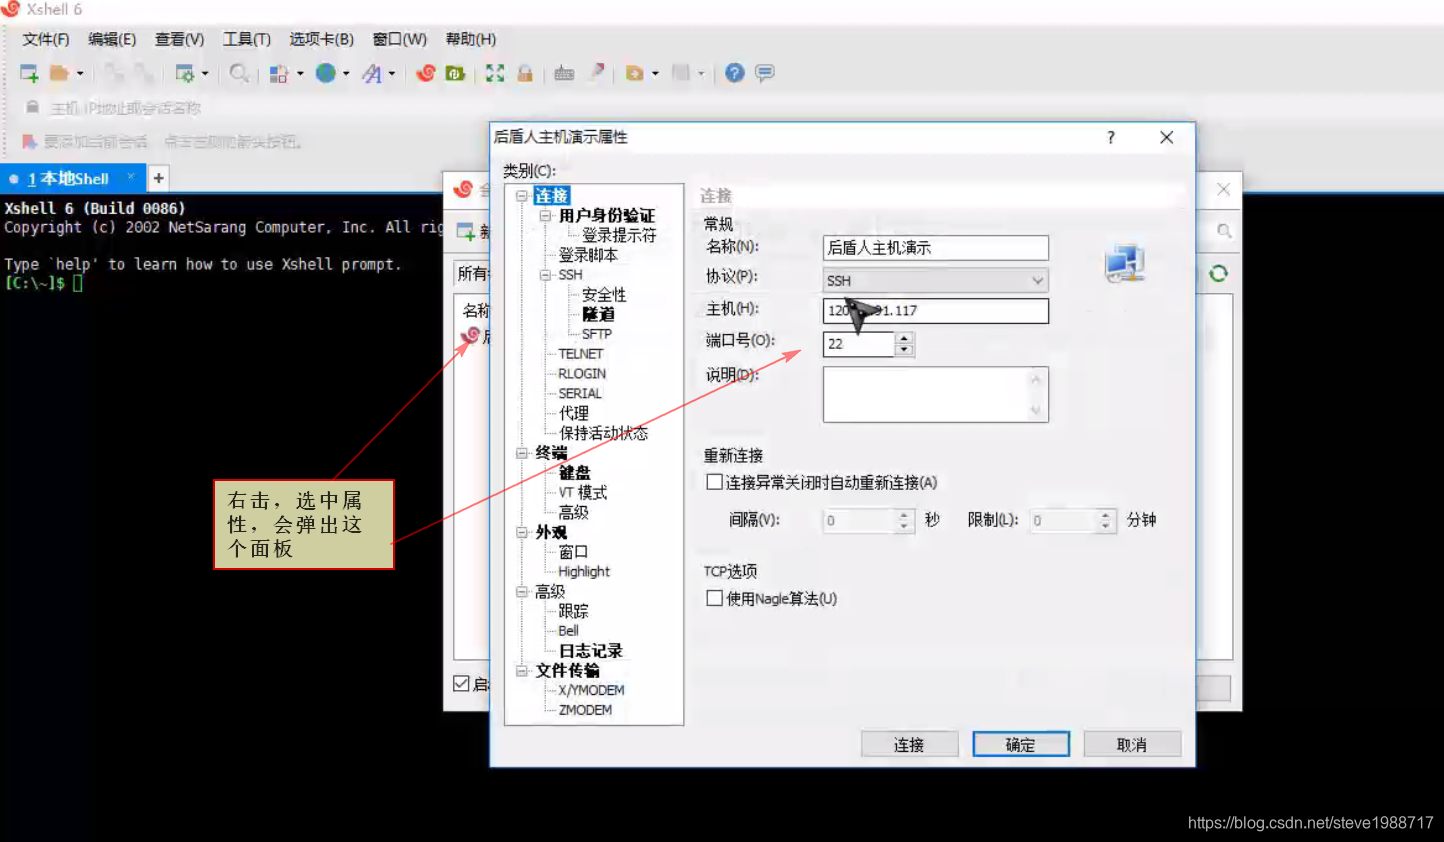The image size is (1444, 842).
Task: Enable 使用Nagle算法 checkbox
Action: 714,598
